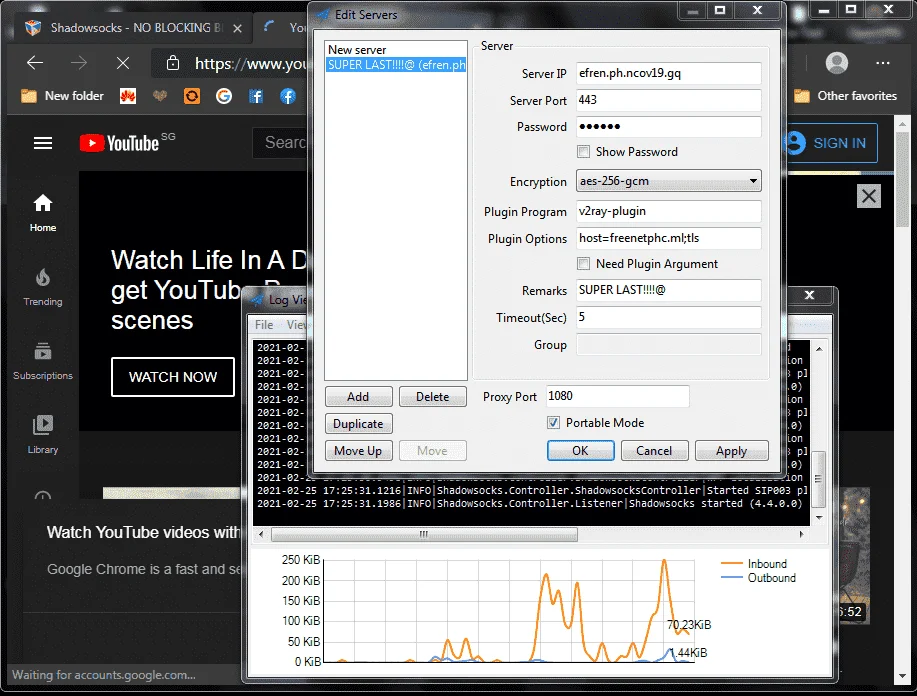Open Library in YouTube sidebar
The image size is (917, 696).
click(43, 435)
